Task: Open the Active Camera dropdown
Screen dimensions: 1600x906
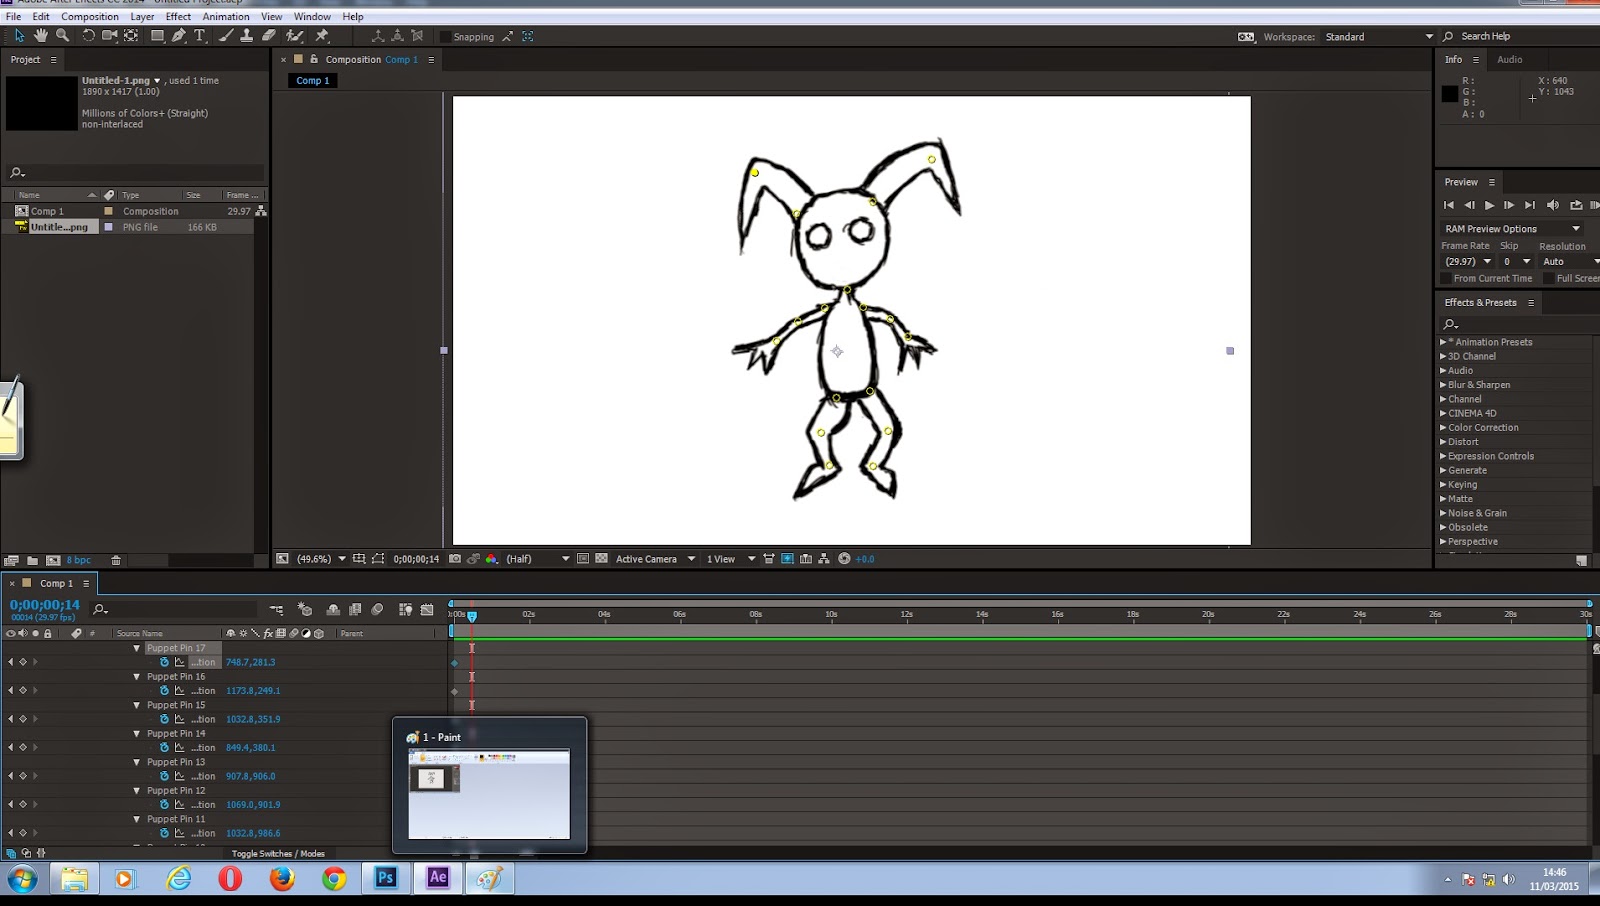Action: (655, 559)
